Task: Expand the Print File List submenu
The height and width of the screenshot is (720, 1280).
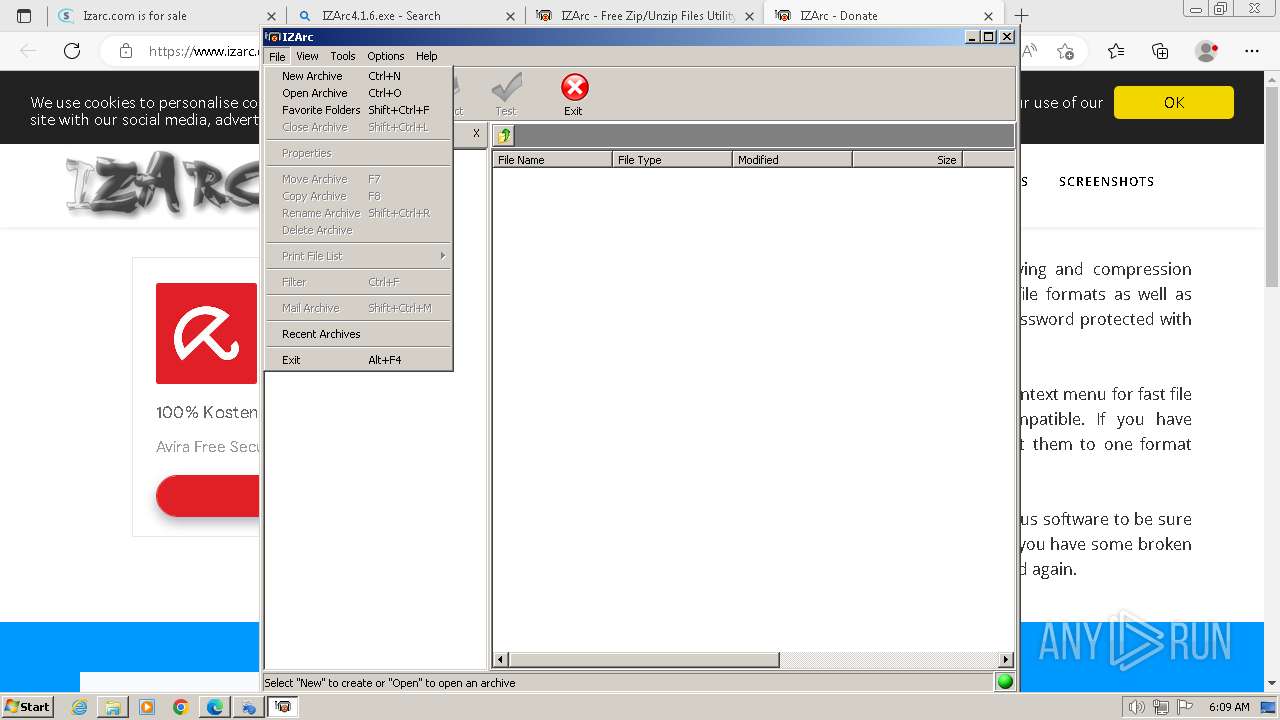Action: [359, 256]
